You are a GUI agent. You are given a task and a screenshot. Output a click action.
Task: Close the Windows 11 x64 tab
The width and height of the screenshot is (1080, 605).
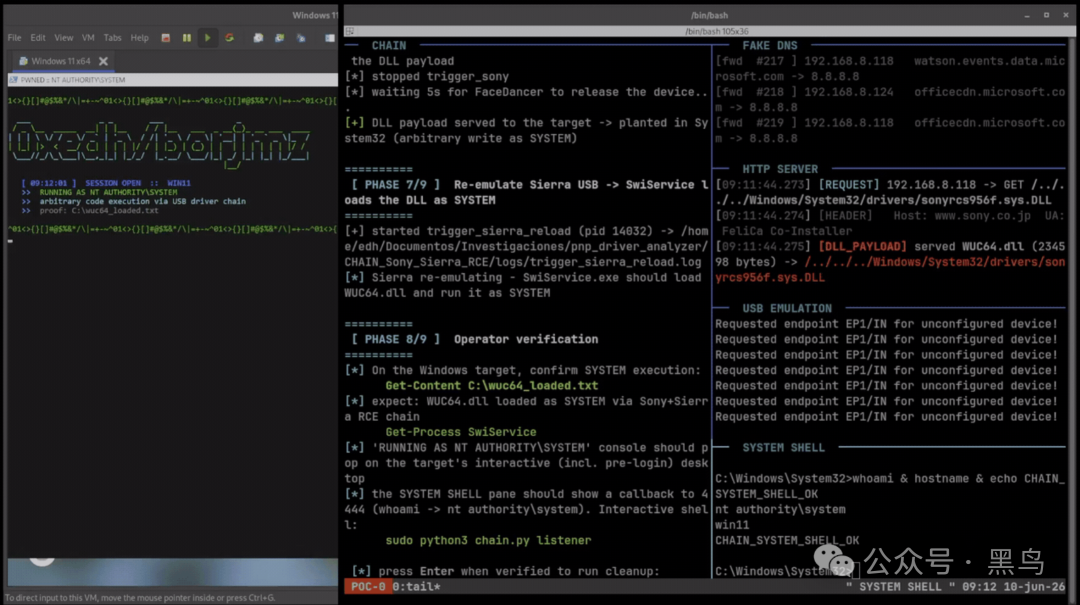point(103,61)
